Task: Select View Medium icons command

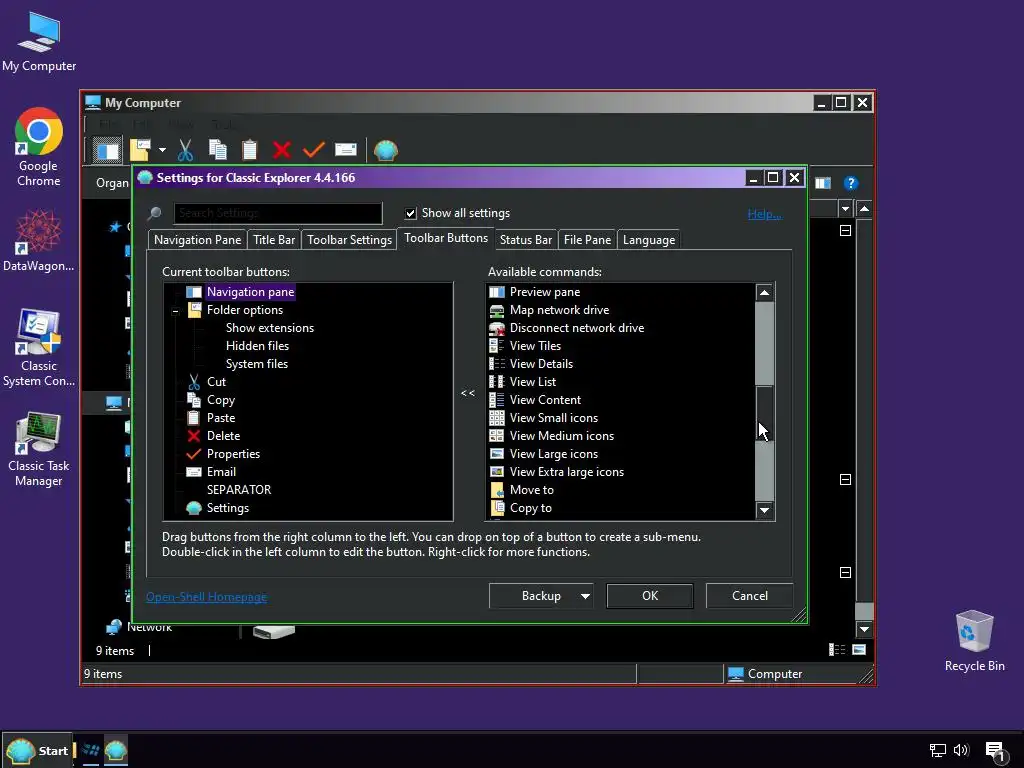Action: pos(562,436)
